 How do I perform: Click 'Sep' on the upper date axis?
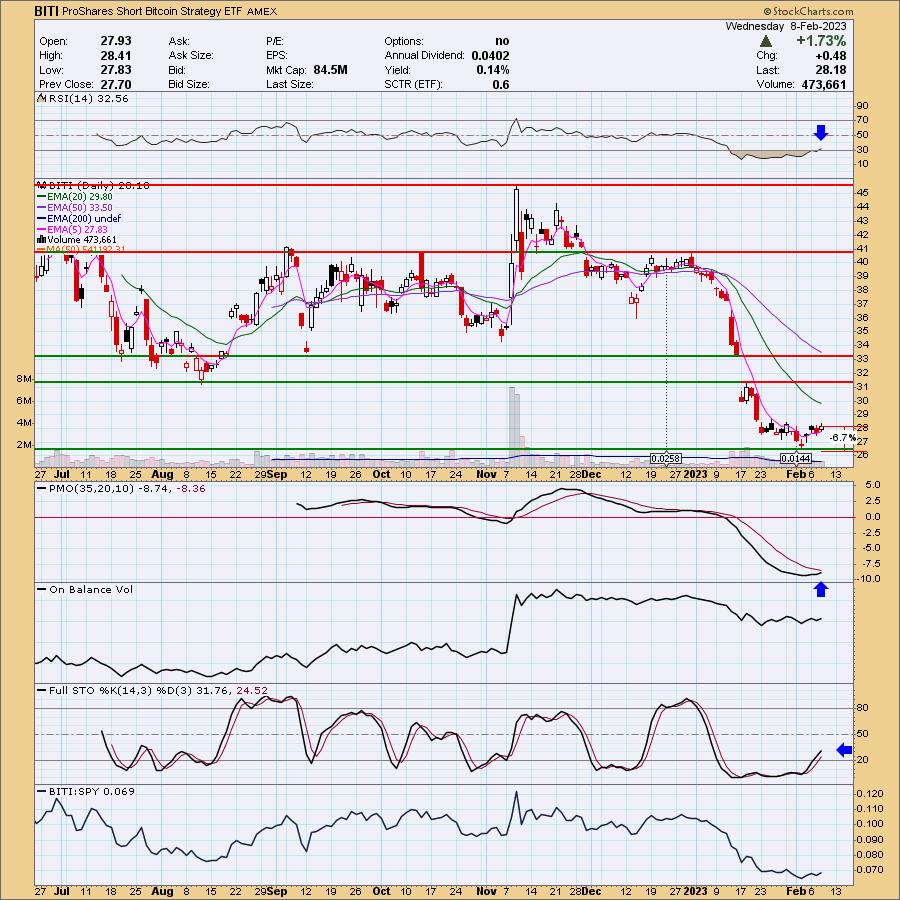point(277,475)
